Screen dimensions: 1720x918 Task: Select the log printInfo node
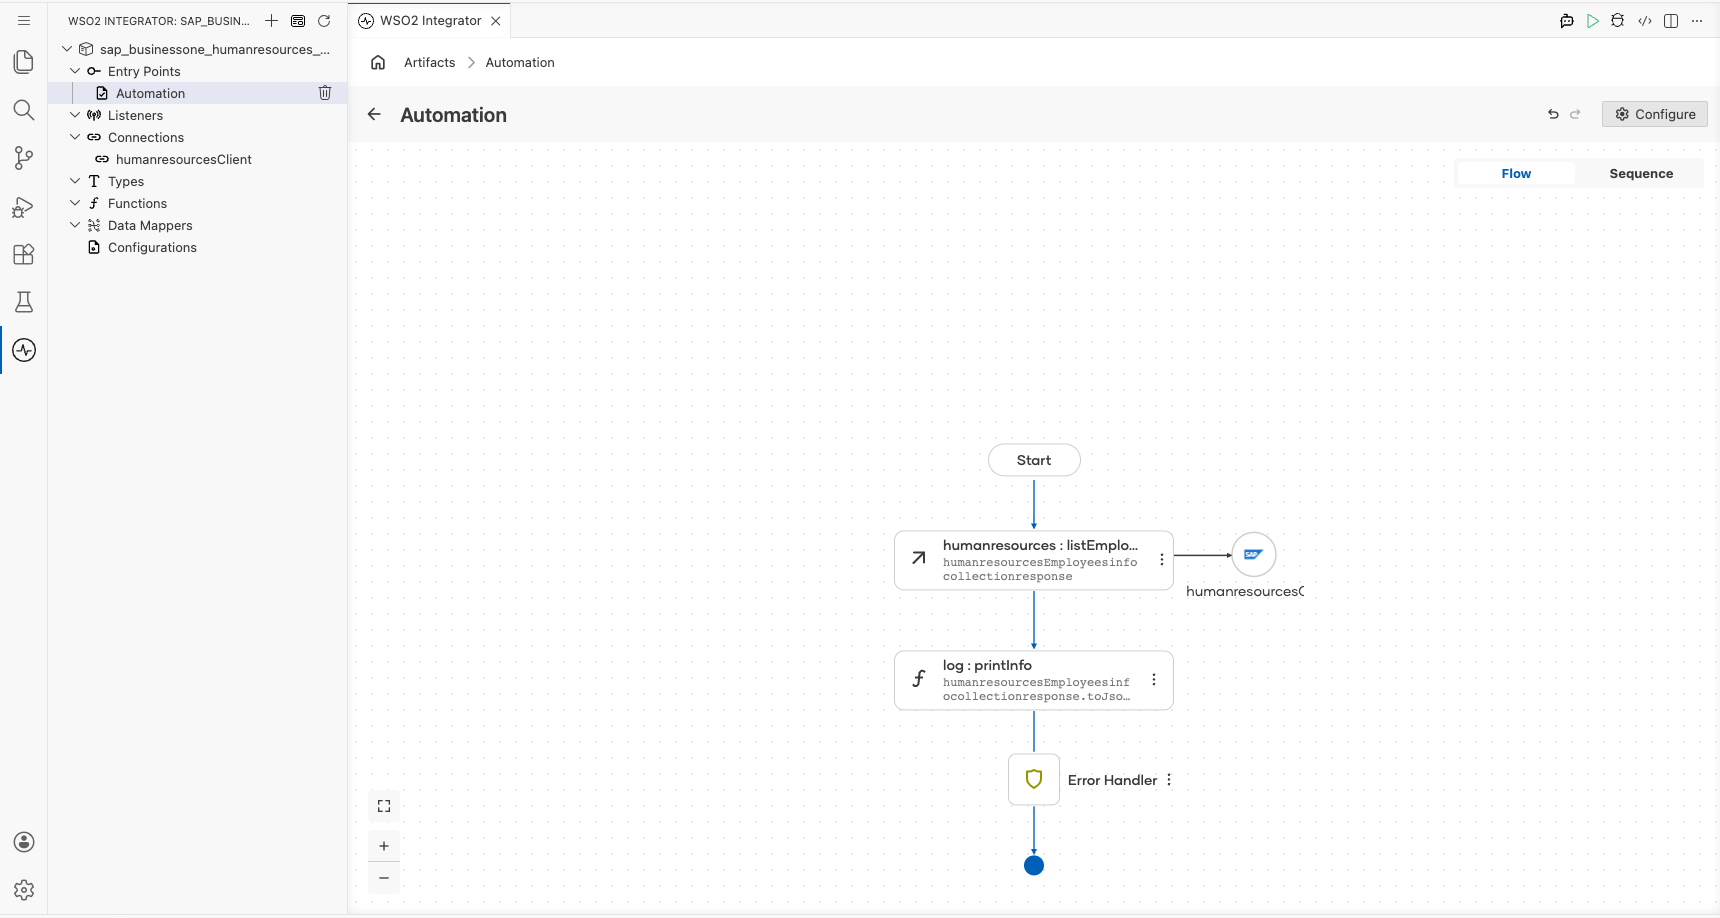[1034, 680]
